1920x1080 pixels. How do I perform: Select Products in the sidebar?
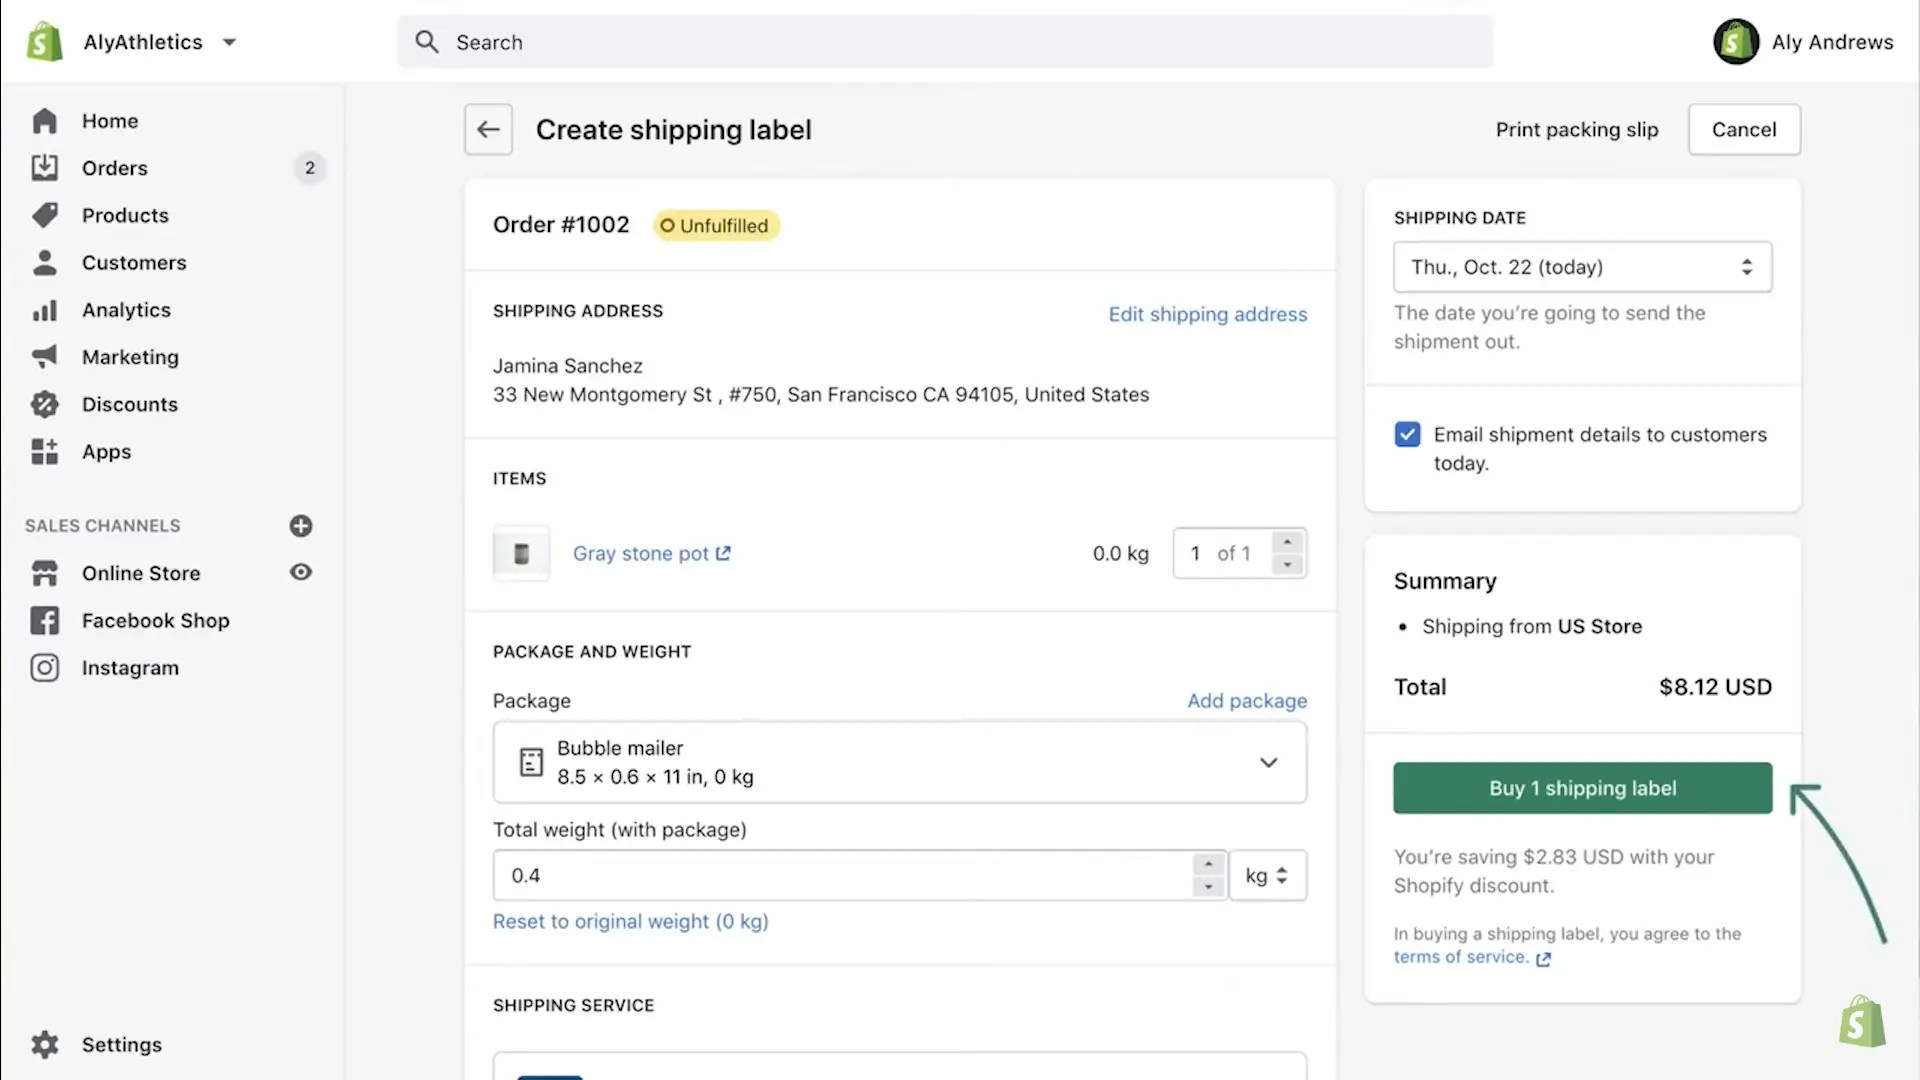coord(124,215)
